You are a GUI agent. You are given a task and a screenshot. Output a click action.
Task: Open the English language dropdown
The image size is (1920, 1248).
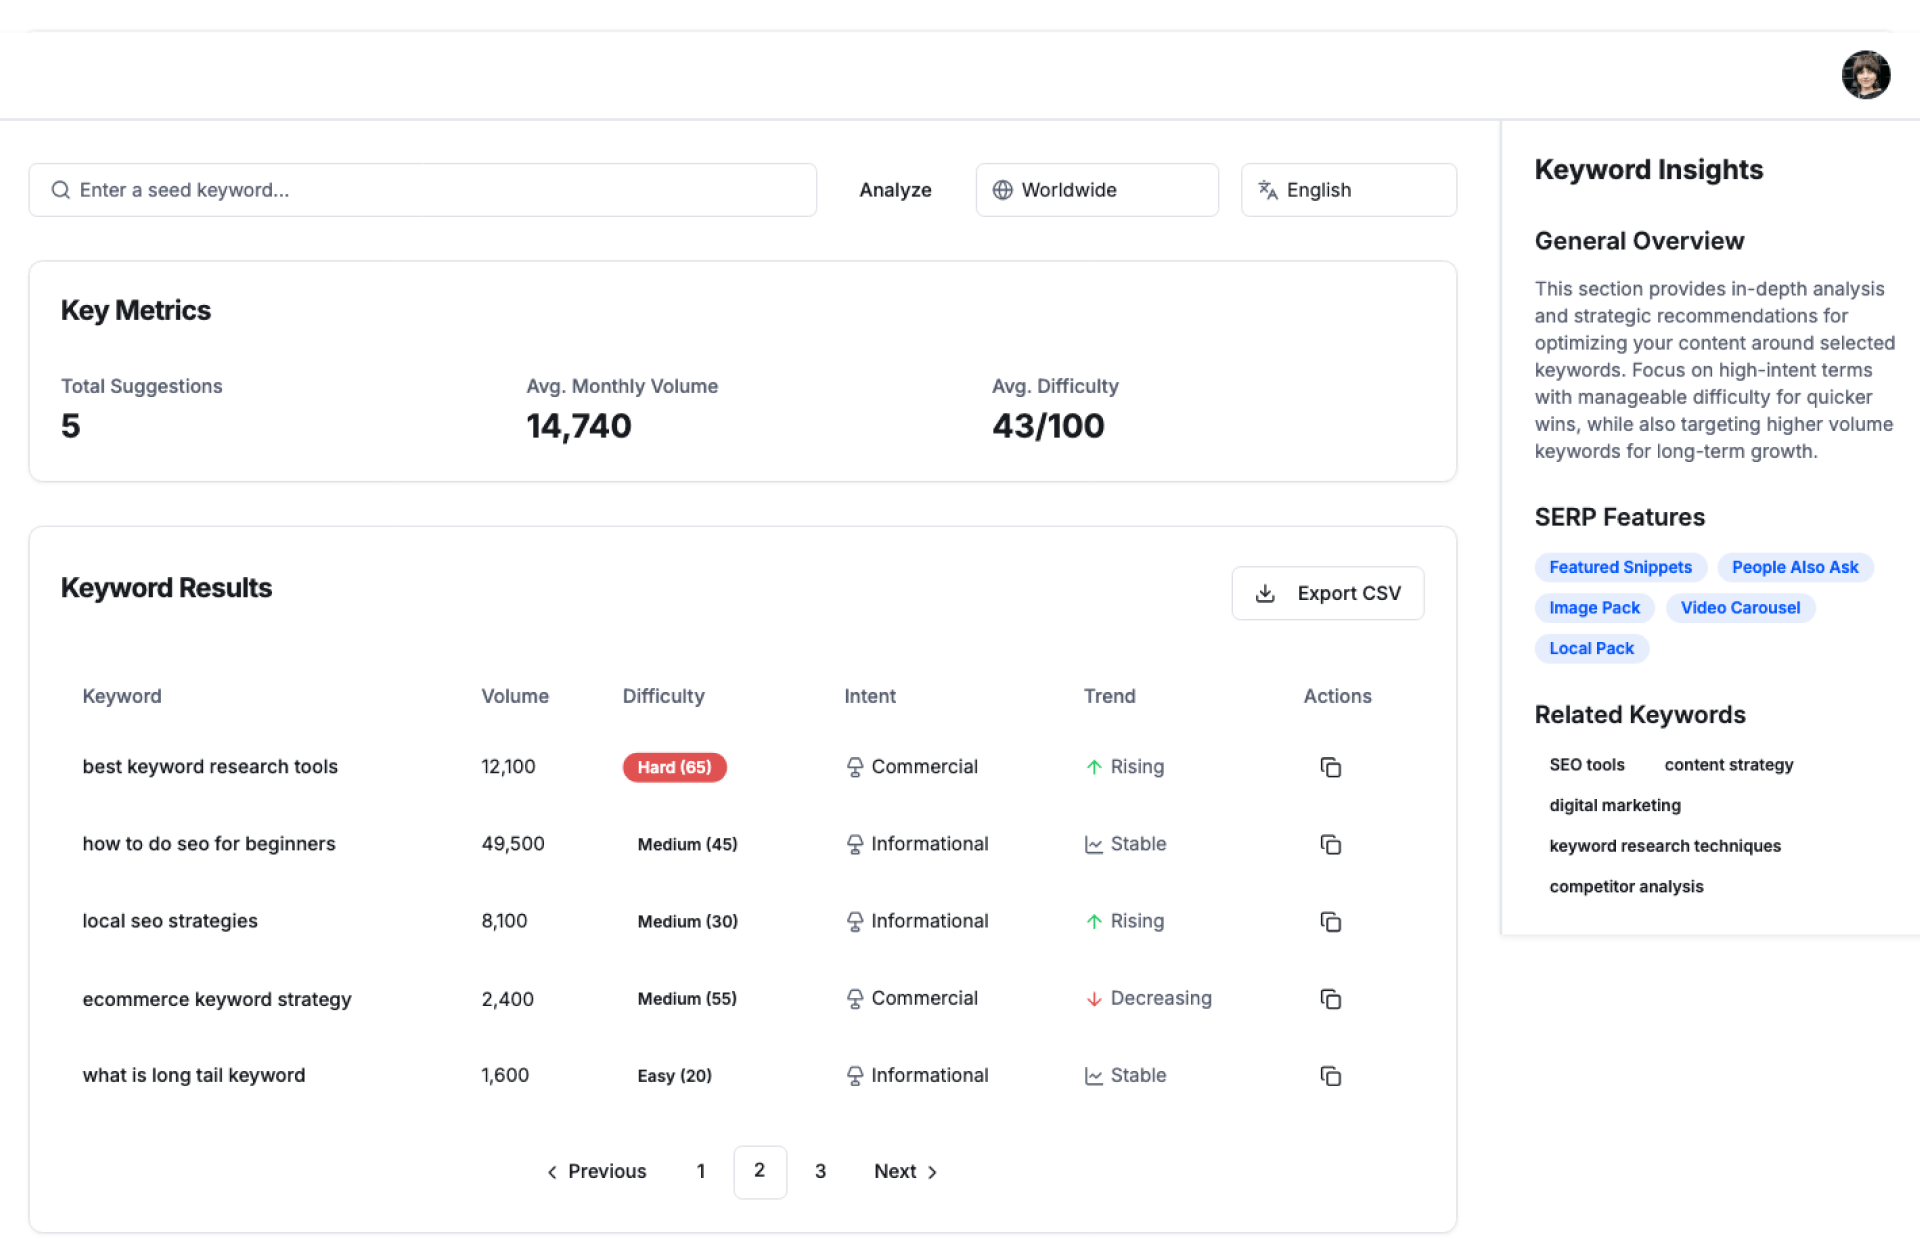point(1347,190)
